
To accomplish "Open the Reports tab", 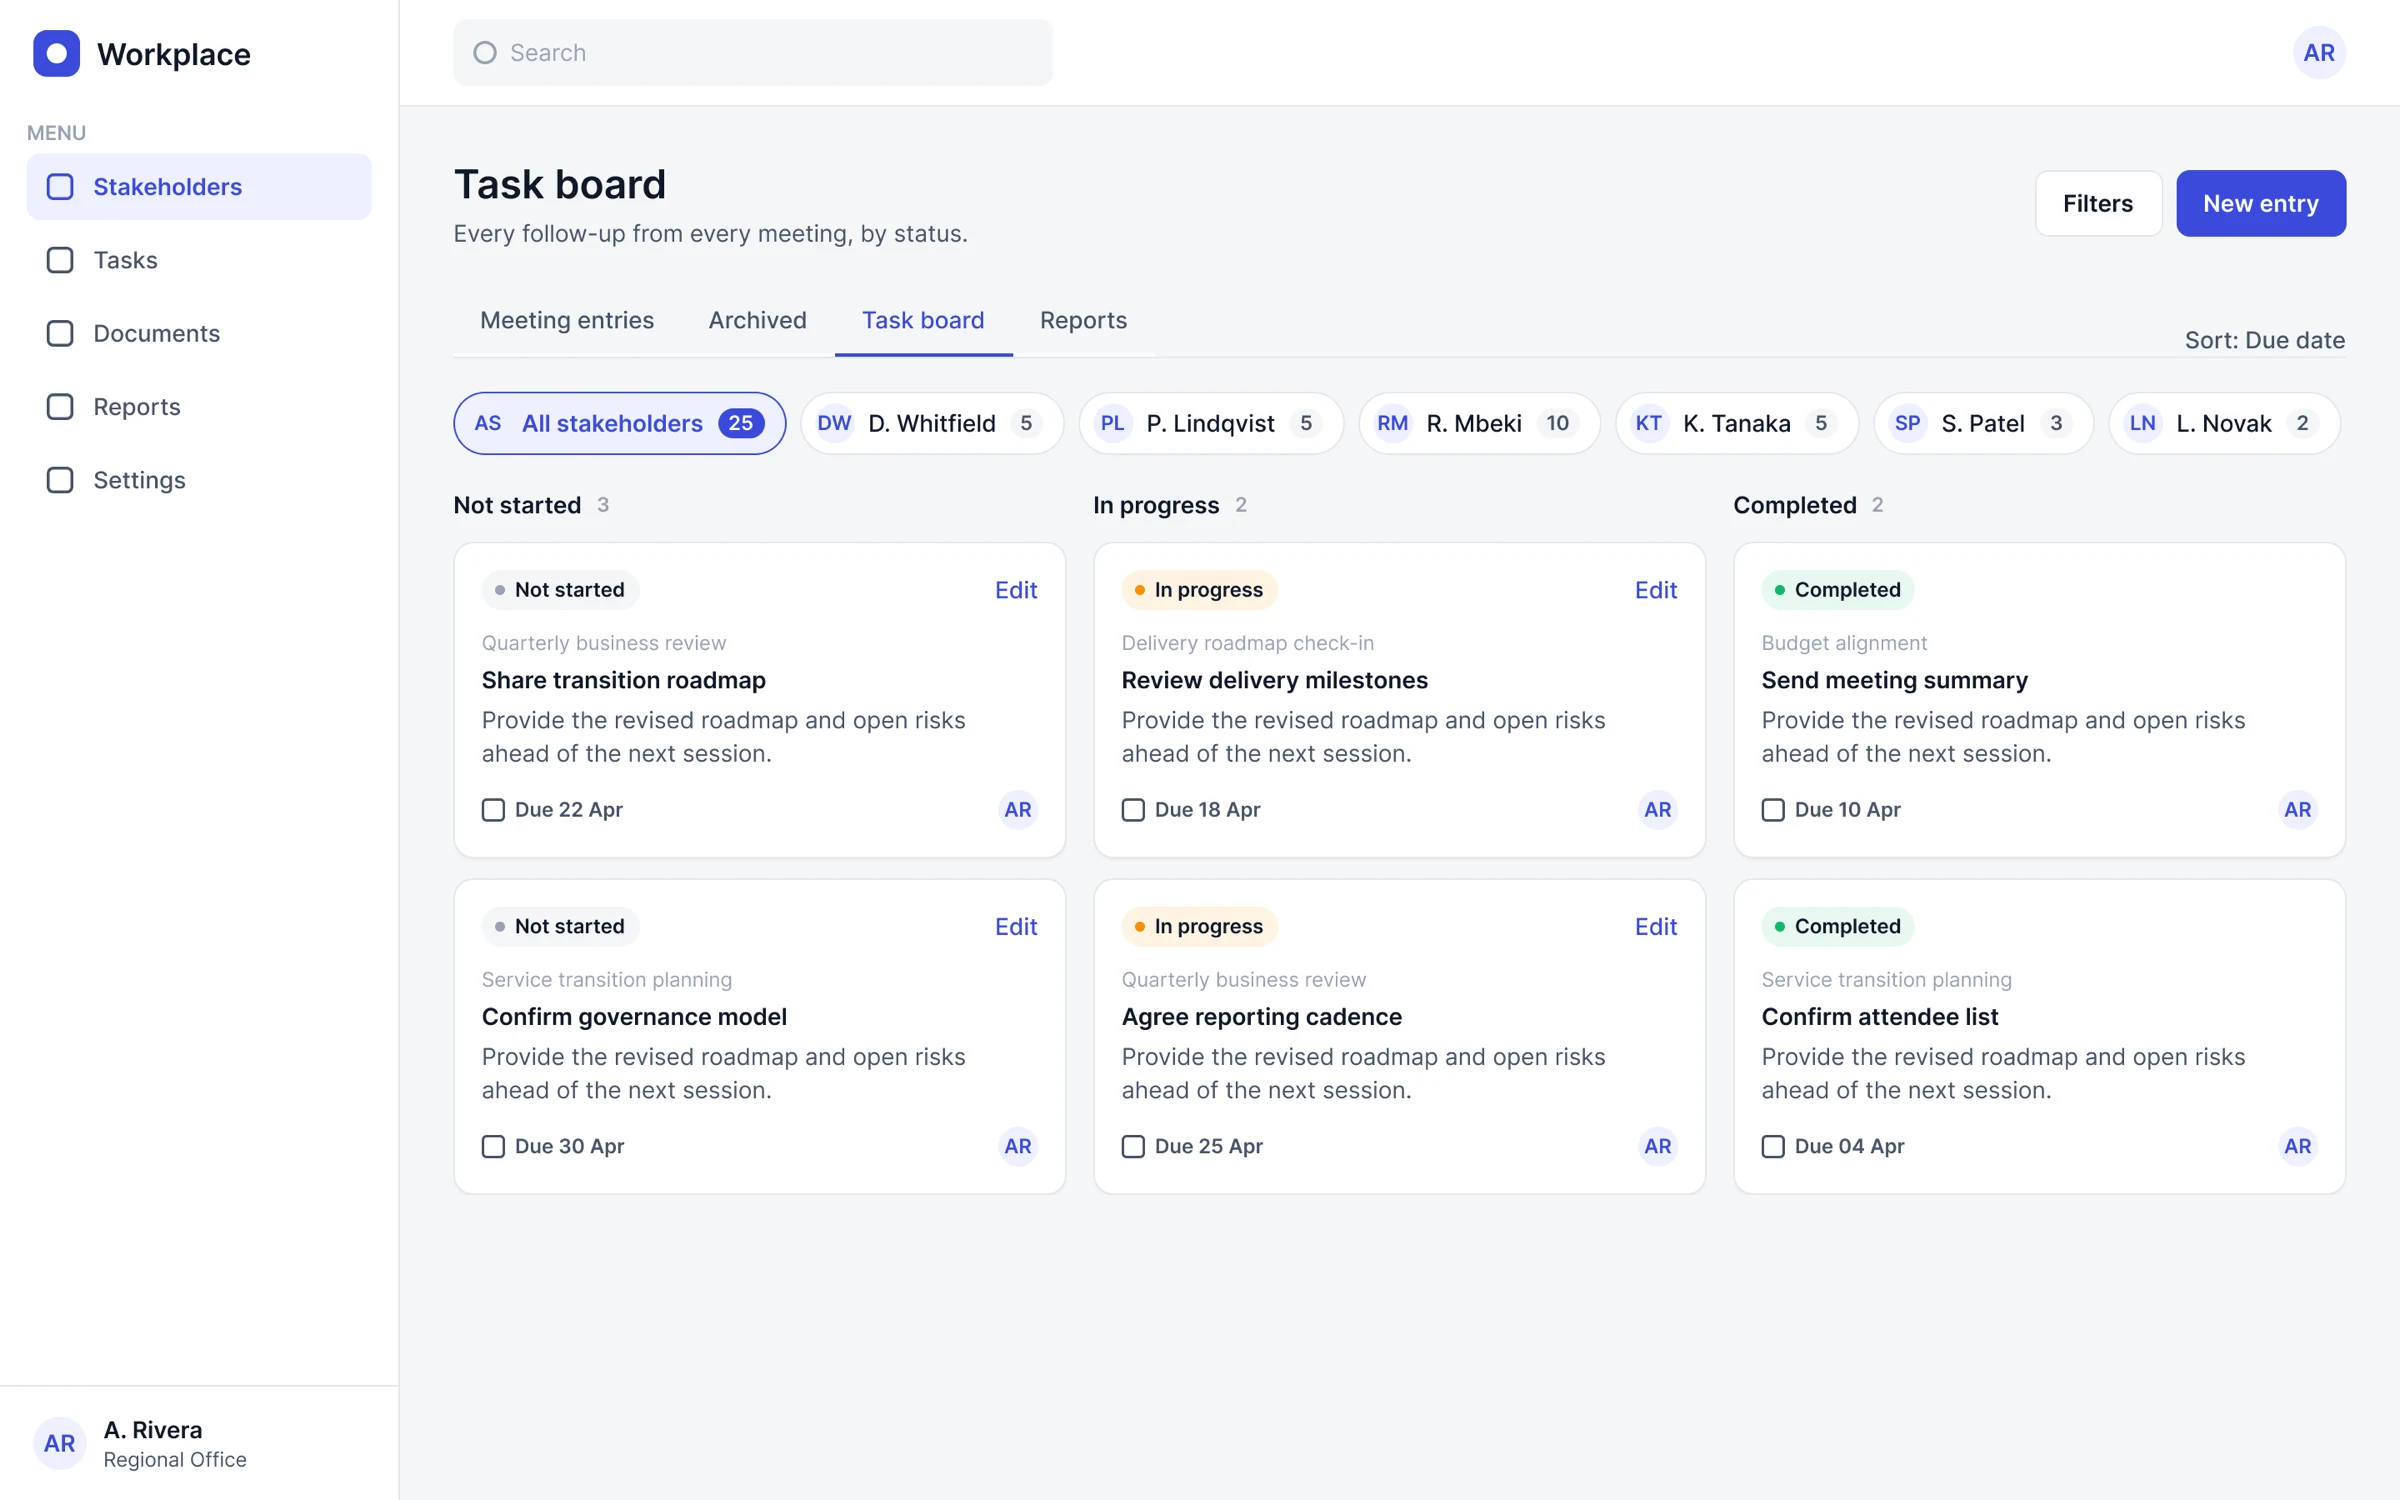I will point(1083,320).
